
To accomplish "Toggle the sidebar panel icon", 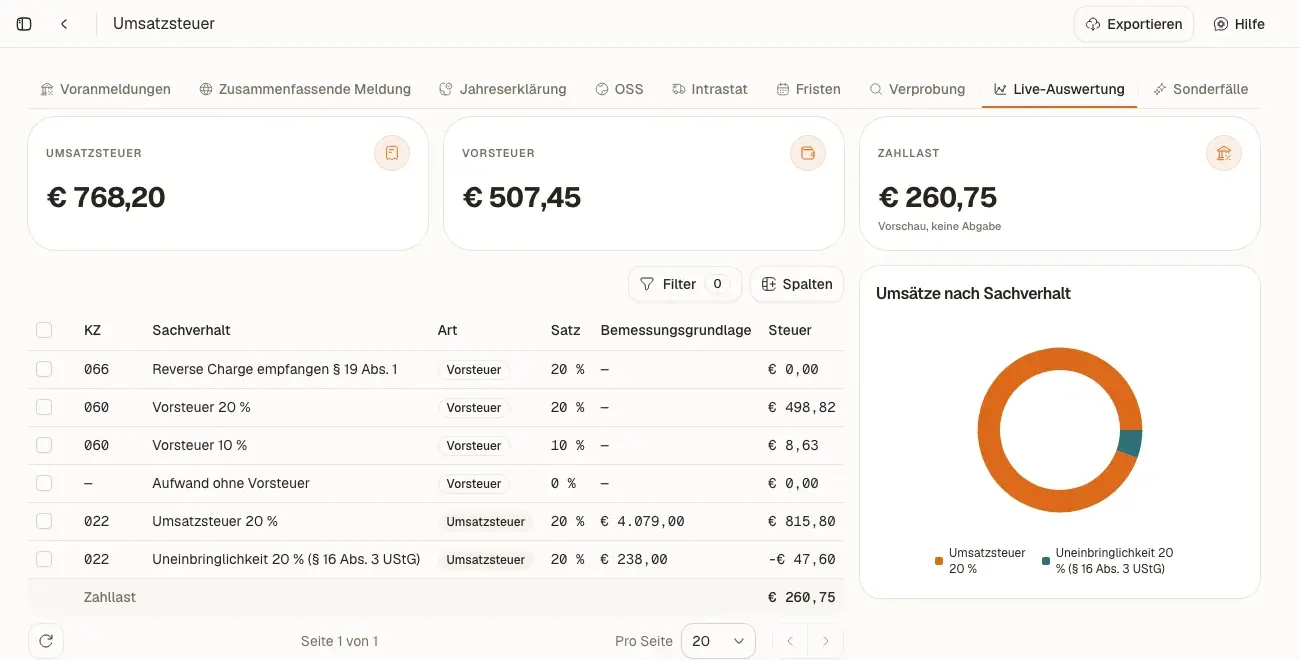I will (x=25, y=24).
